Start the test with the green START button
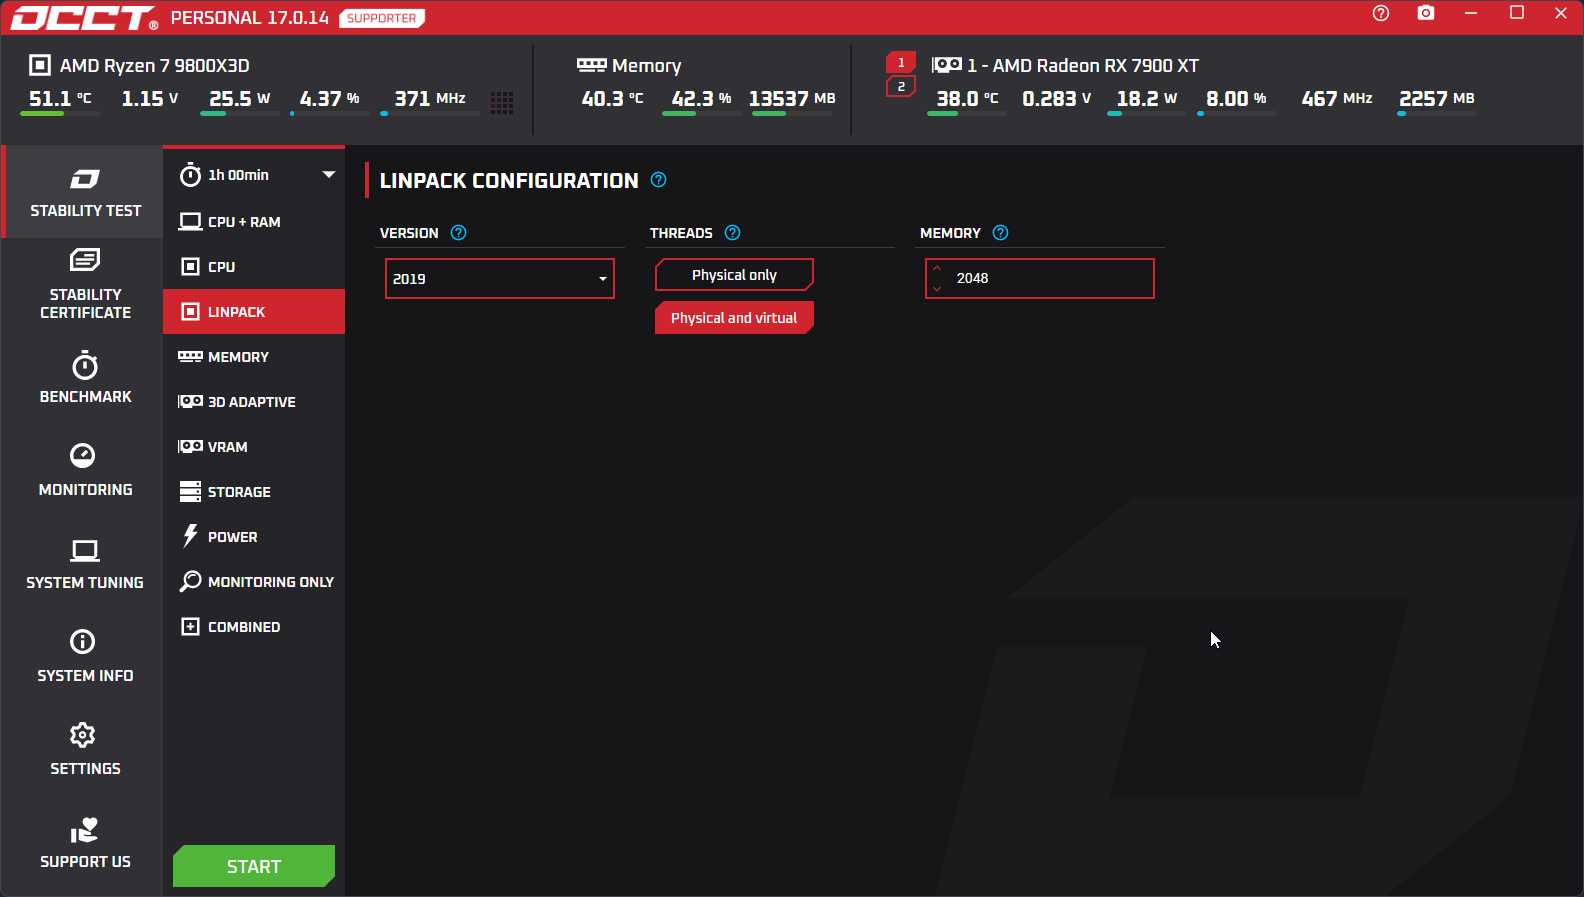The image size is (1584, 897). [254, 866]
